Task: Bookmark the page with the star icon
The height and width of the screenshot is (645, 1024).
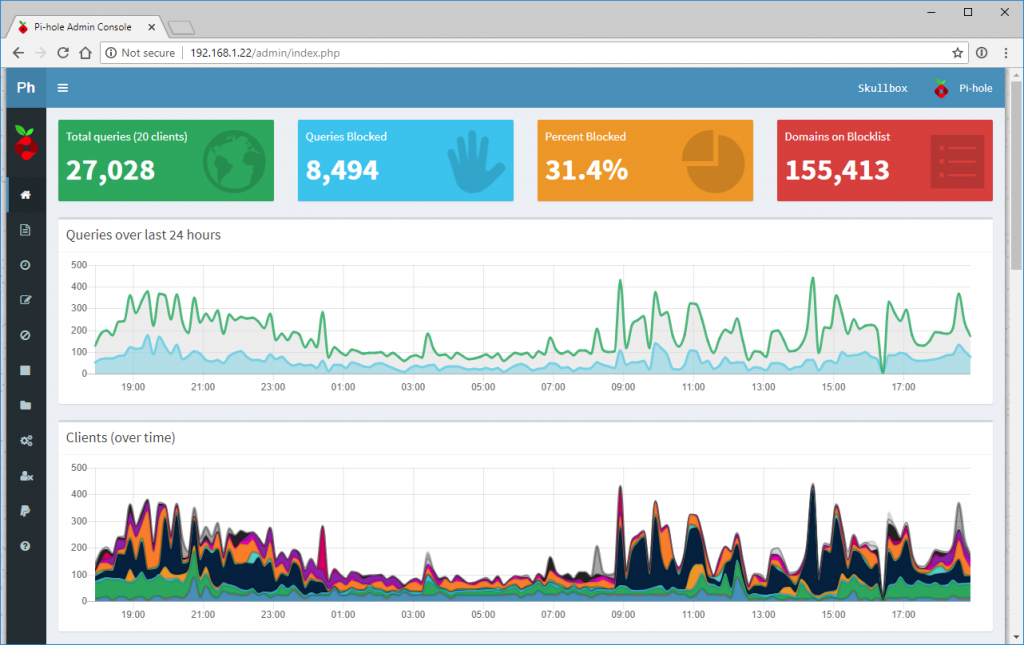Action: coord(957,53)
